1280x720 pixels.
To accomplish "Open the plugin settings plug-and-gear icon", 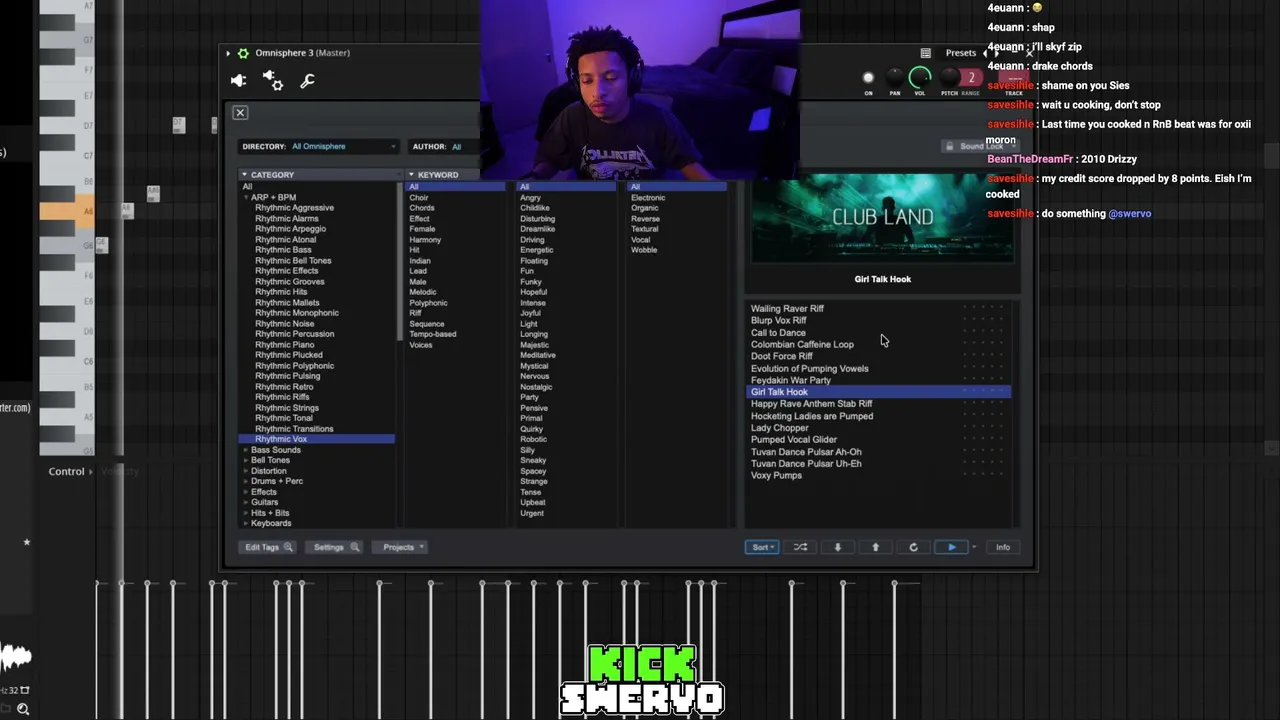I will (272, 81).
